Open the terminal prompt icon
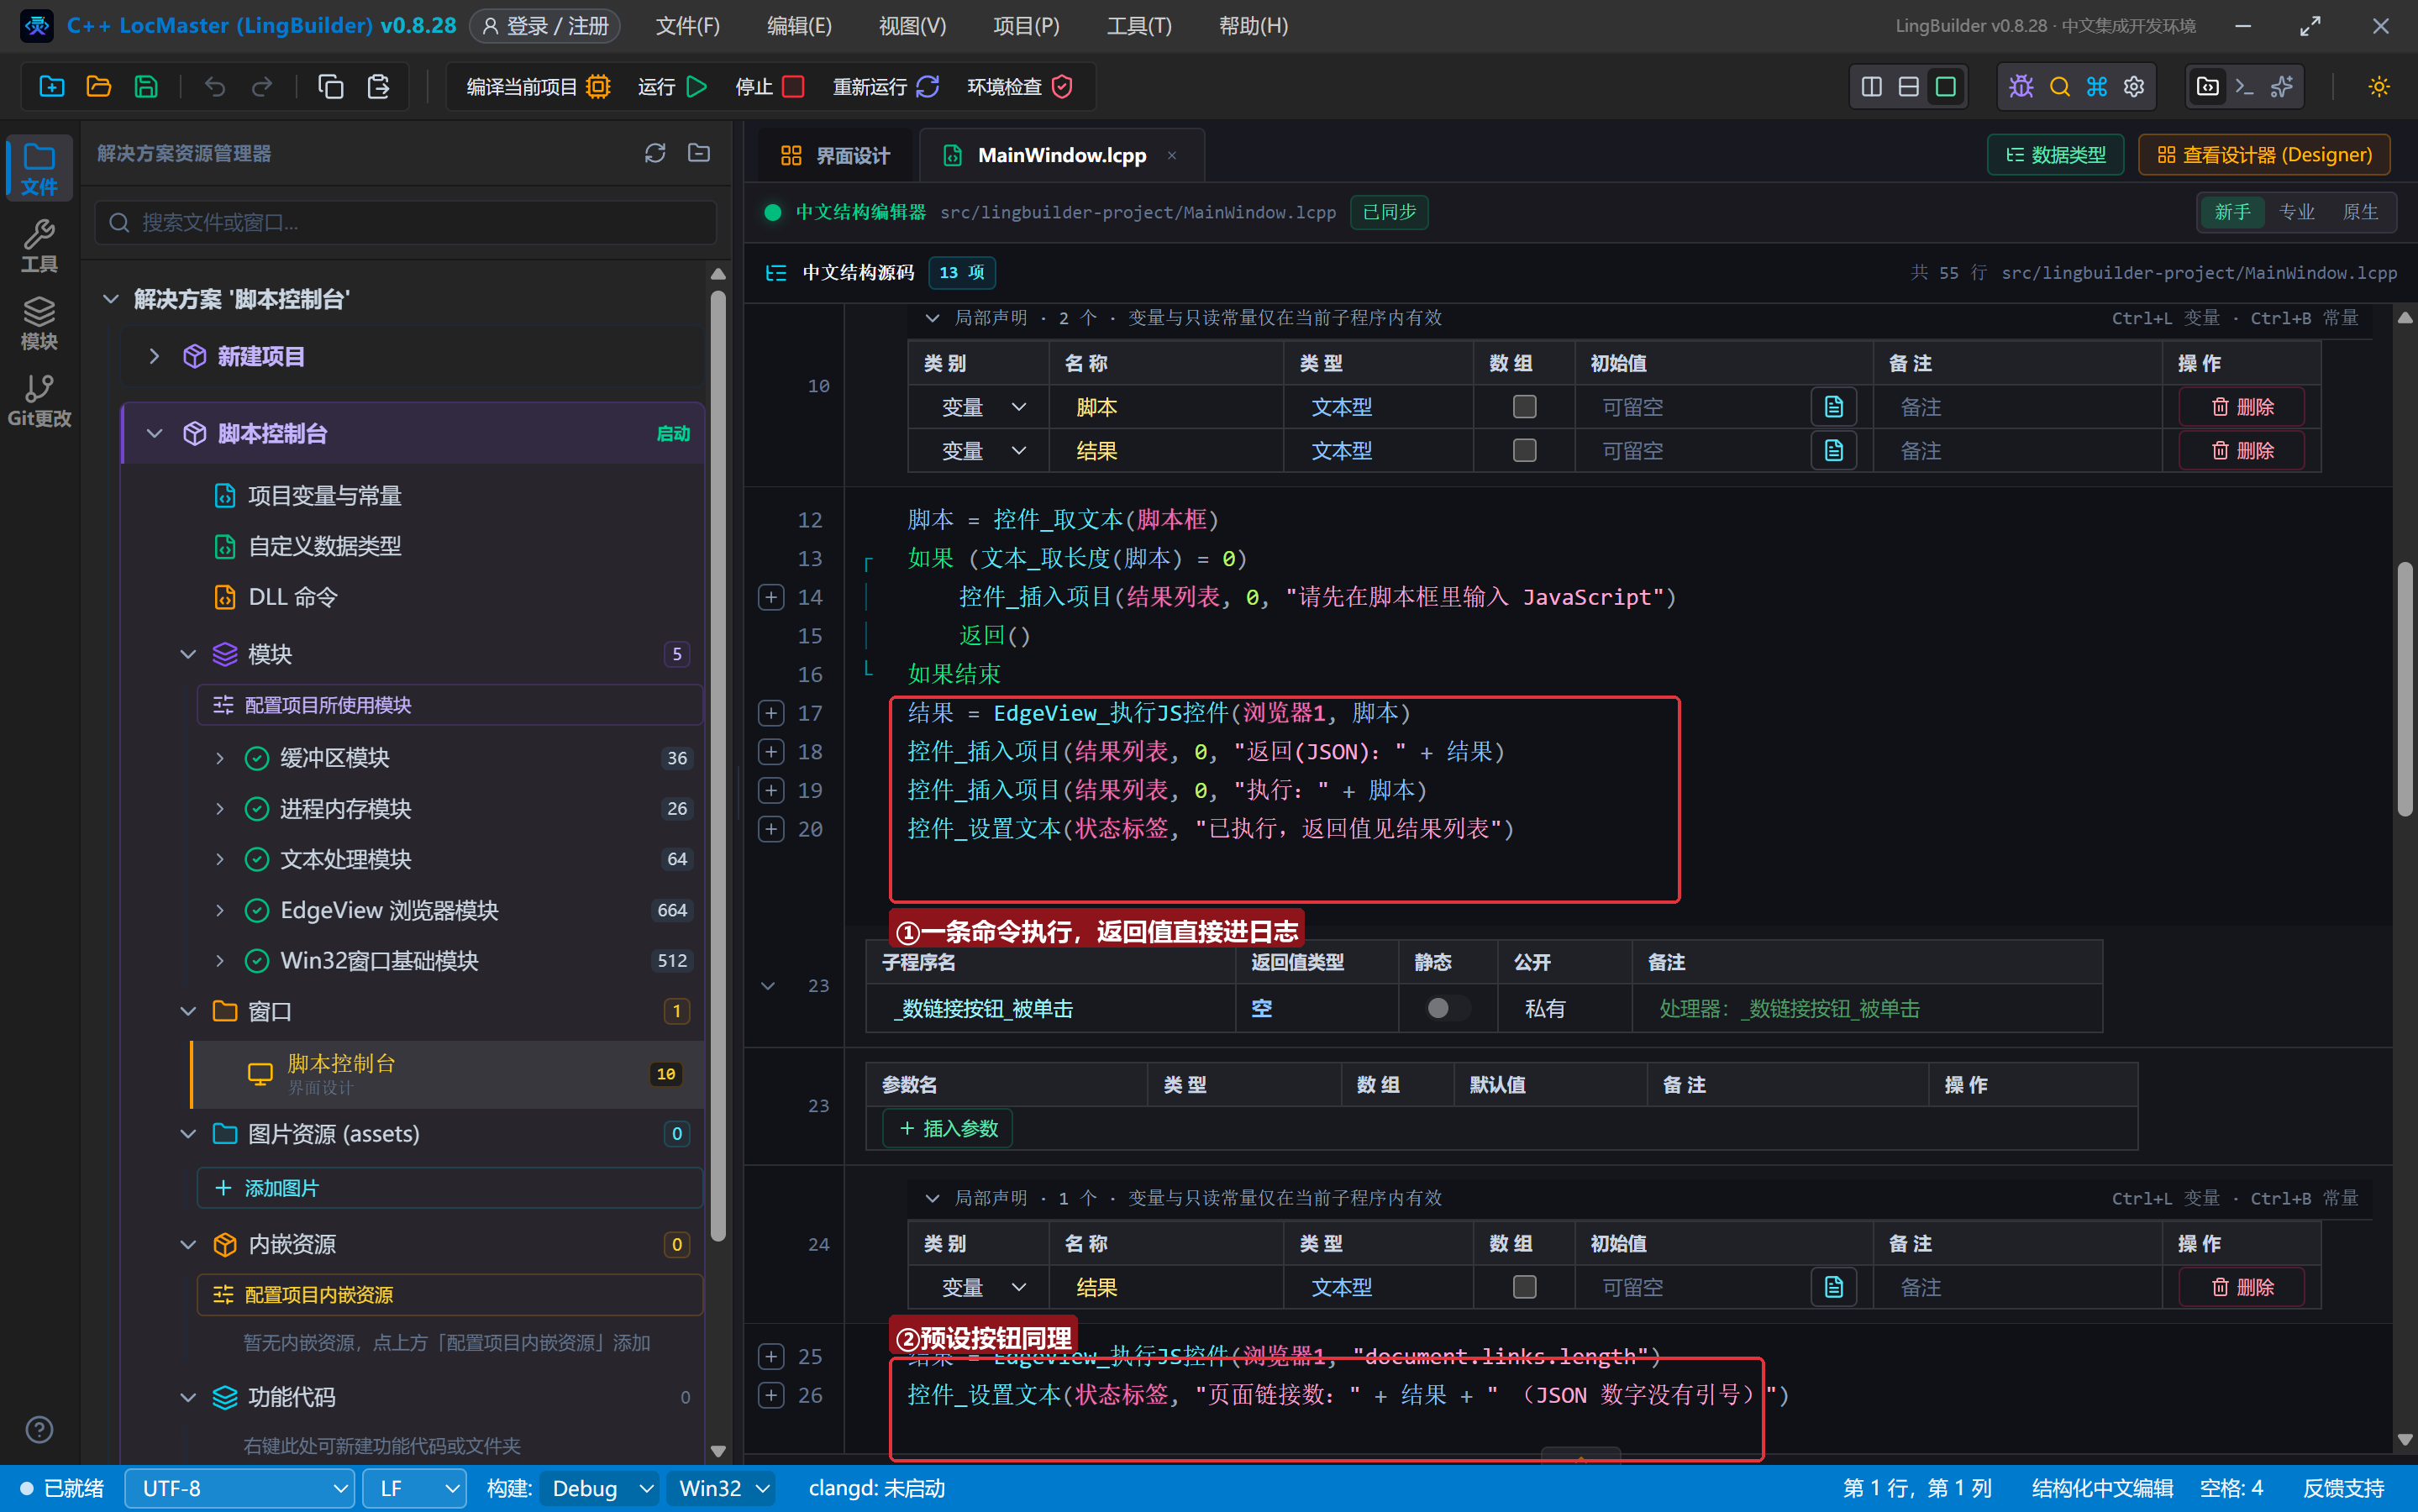The width and height of the screenshot is (2418, 1512). click(x=2245, y=87)
